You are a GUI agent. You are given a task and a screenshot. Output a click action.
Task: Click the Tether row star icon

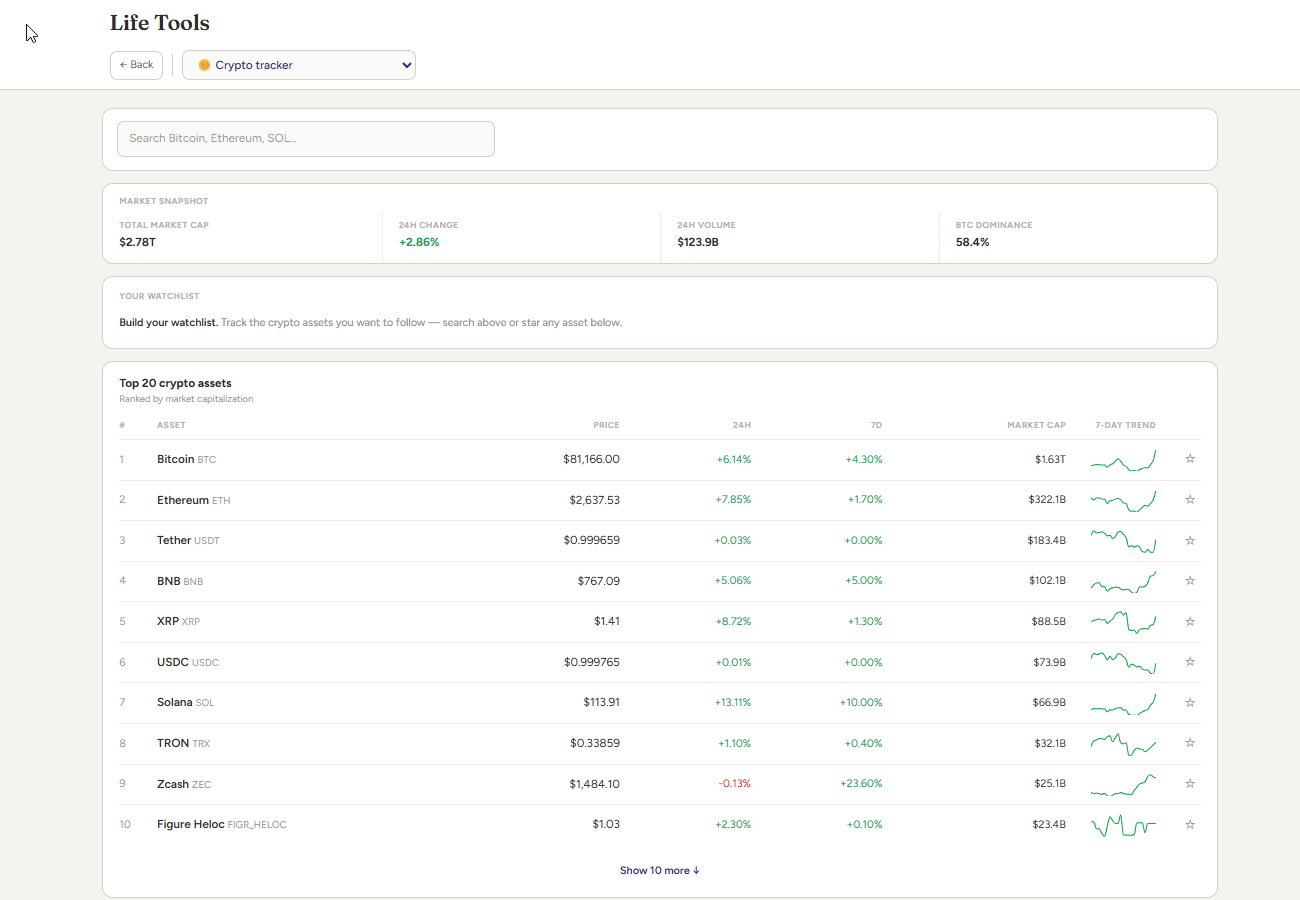tap(1190, 540)
